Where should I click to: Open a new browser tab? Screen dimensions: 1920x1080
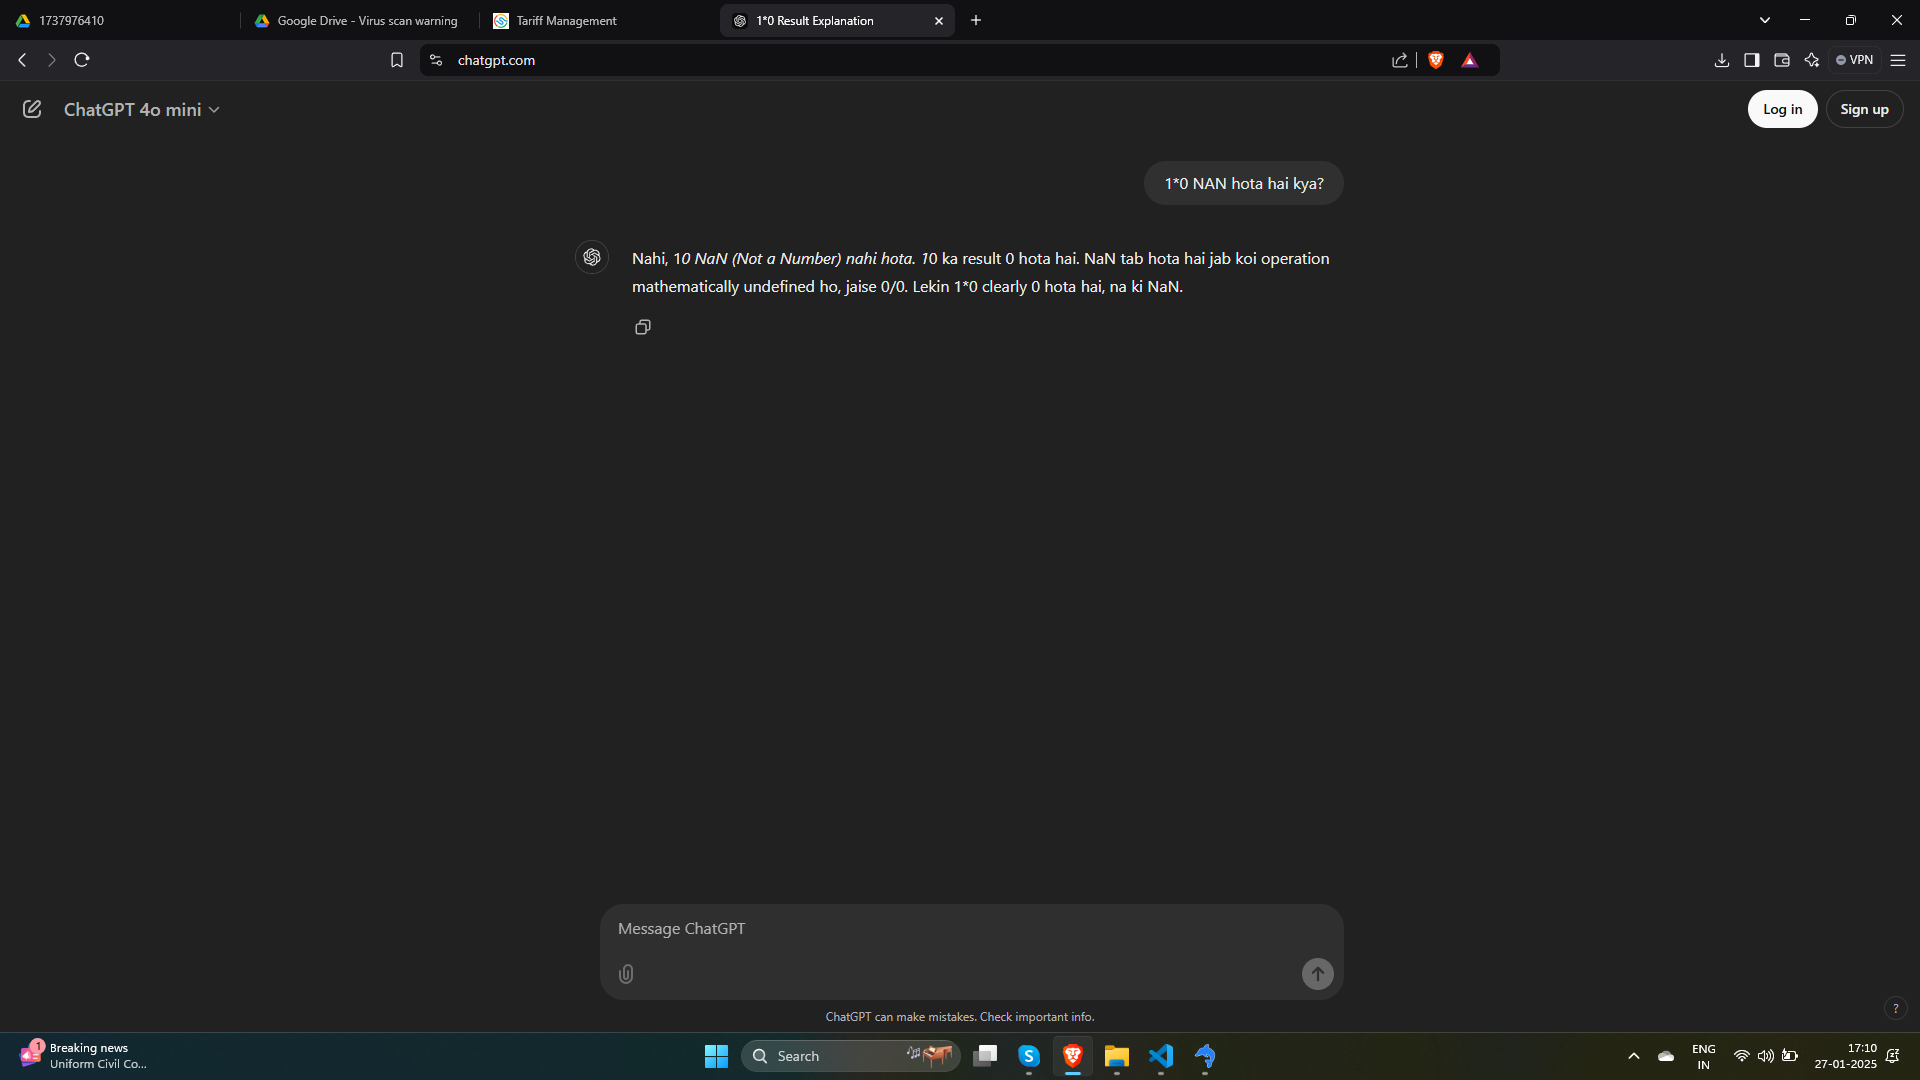coord(976,20)
